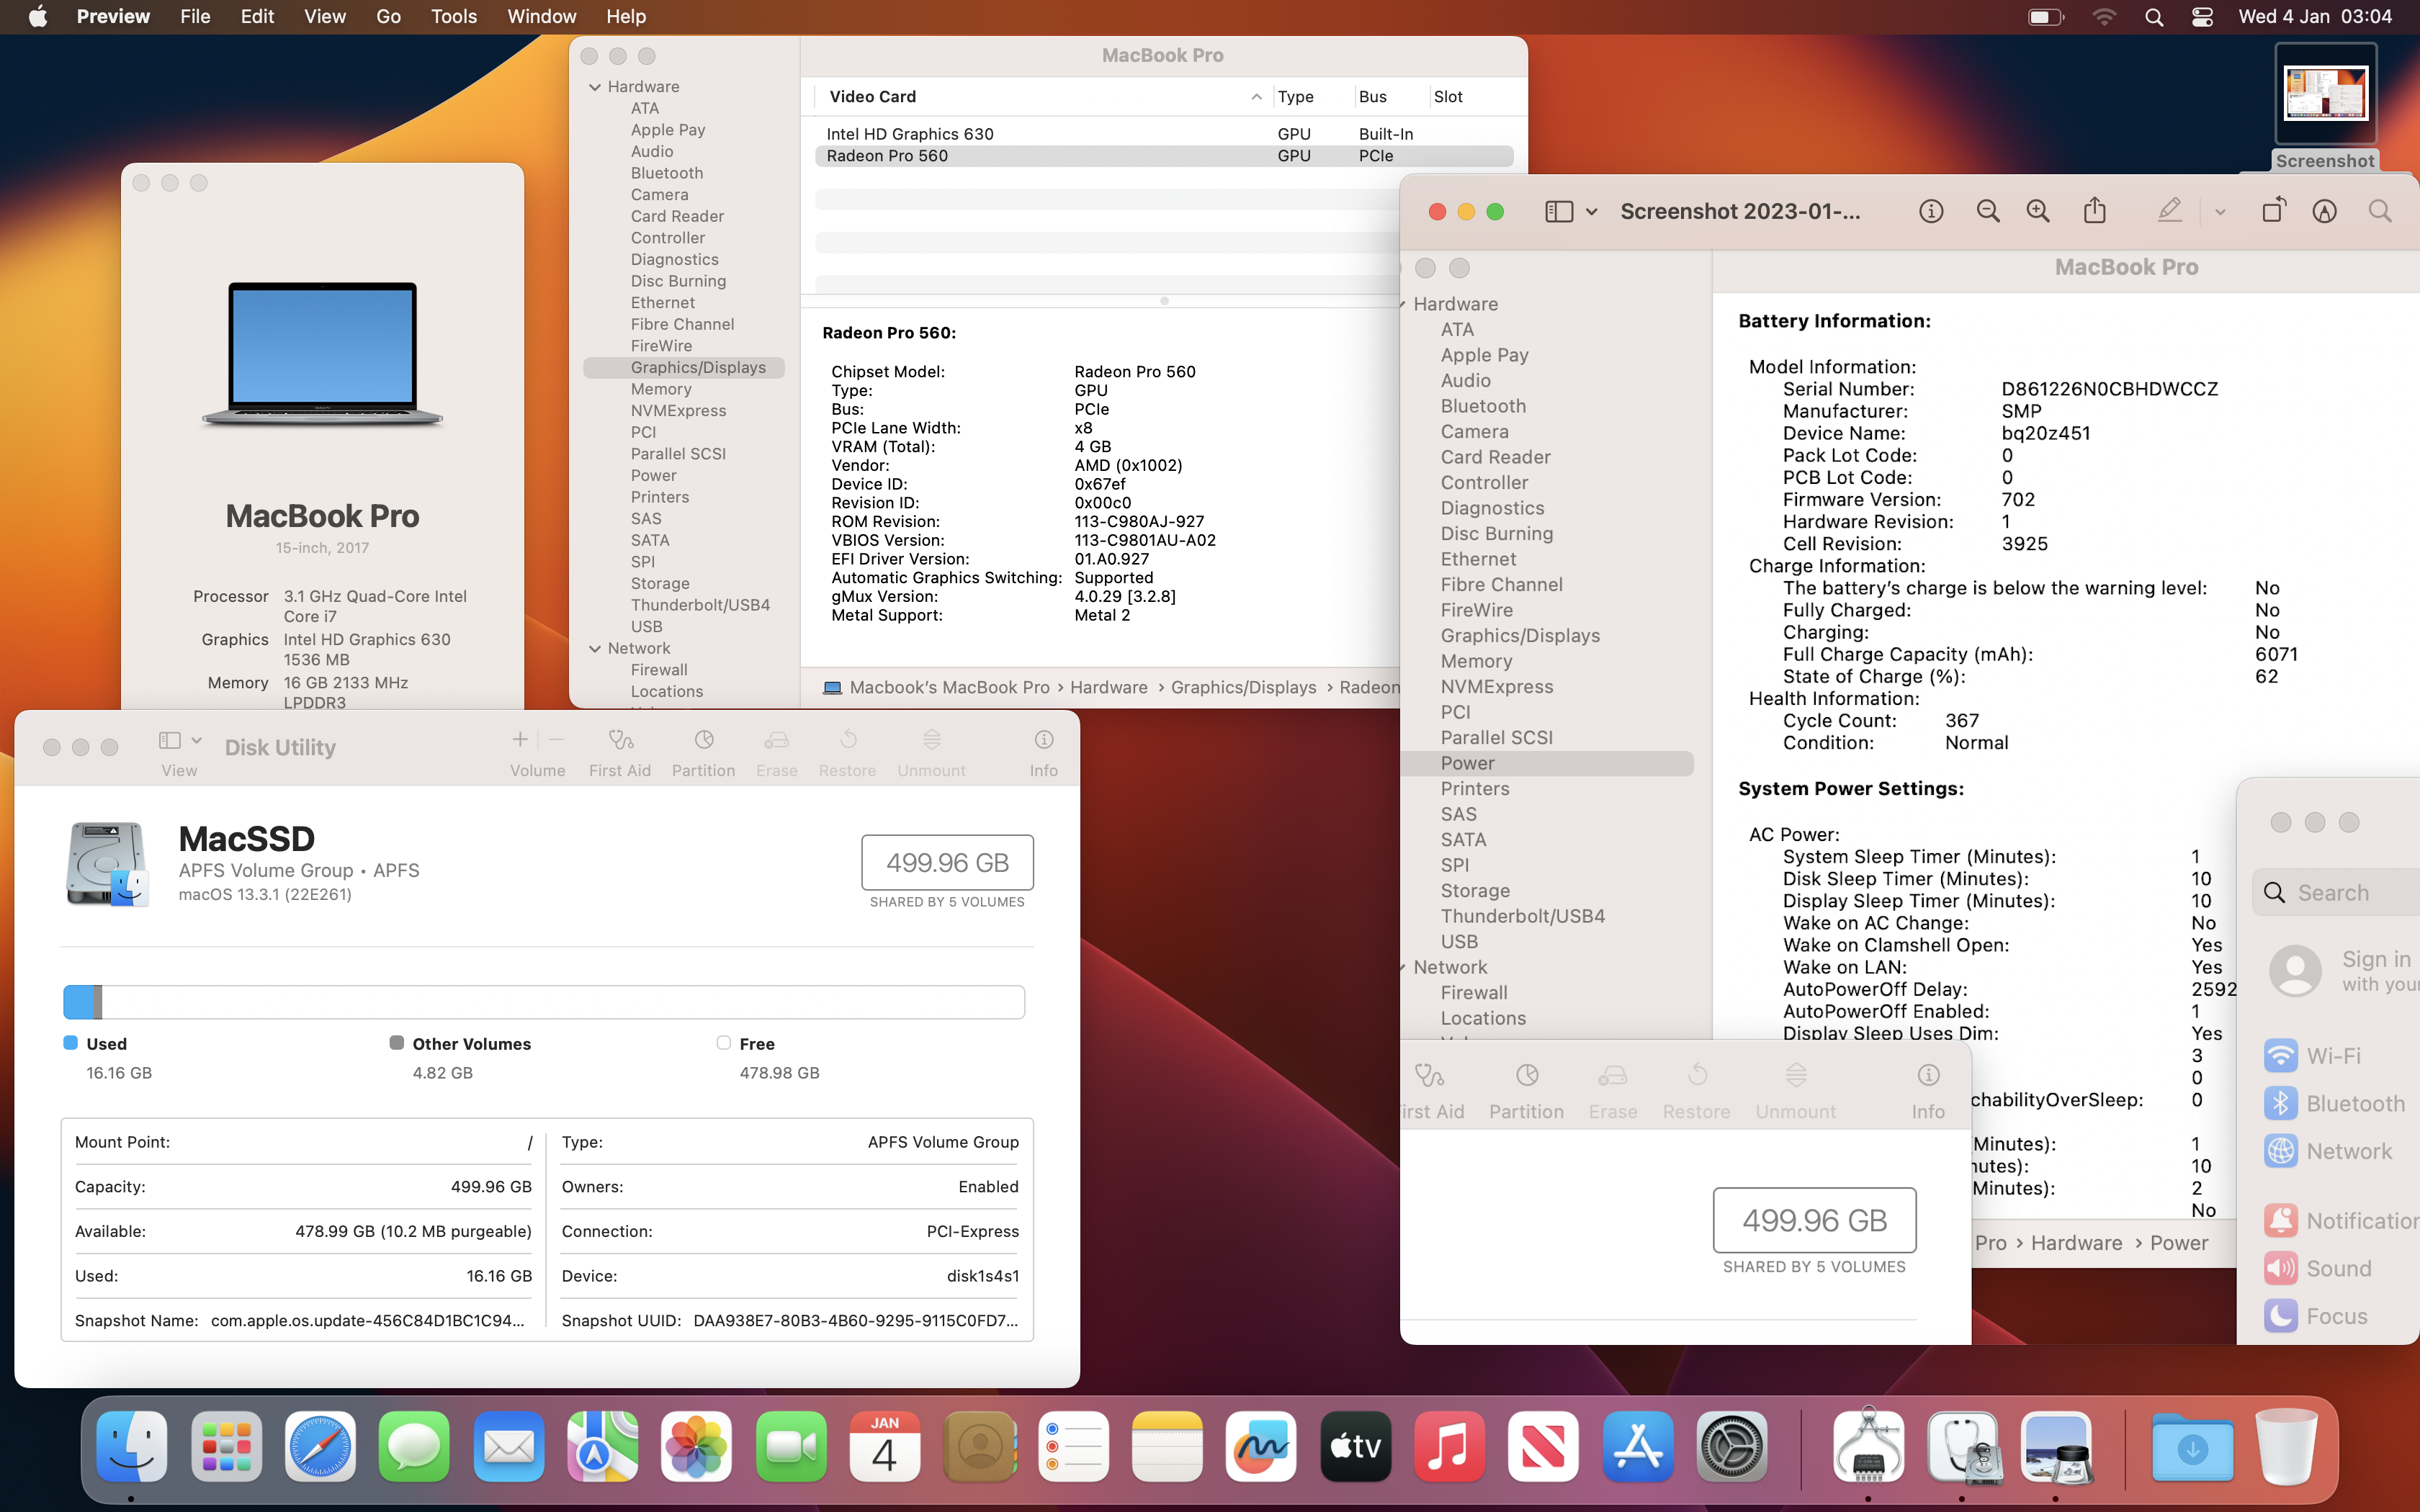
Task: Open Safari from the Dock
Action: (320, 1446)
